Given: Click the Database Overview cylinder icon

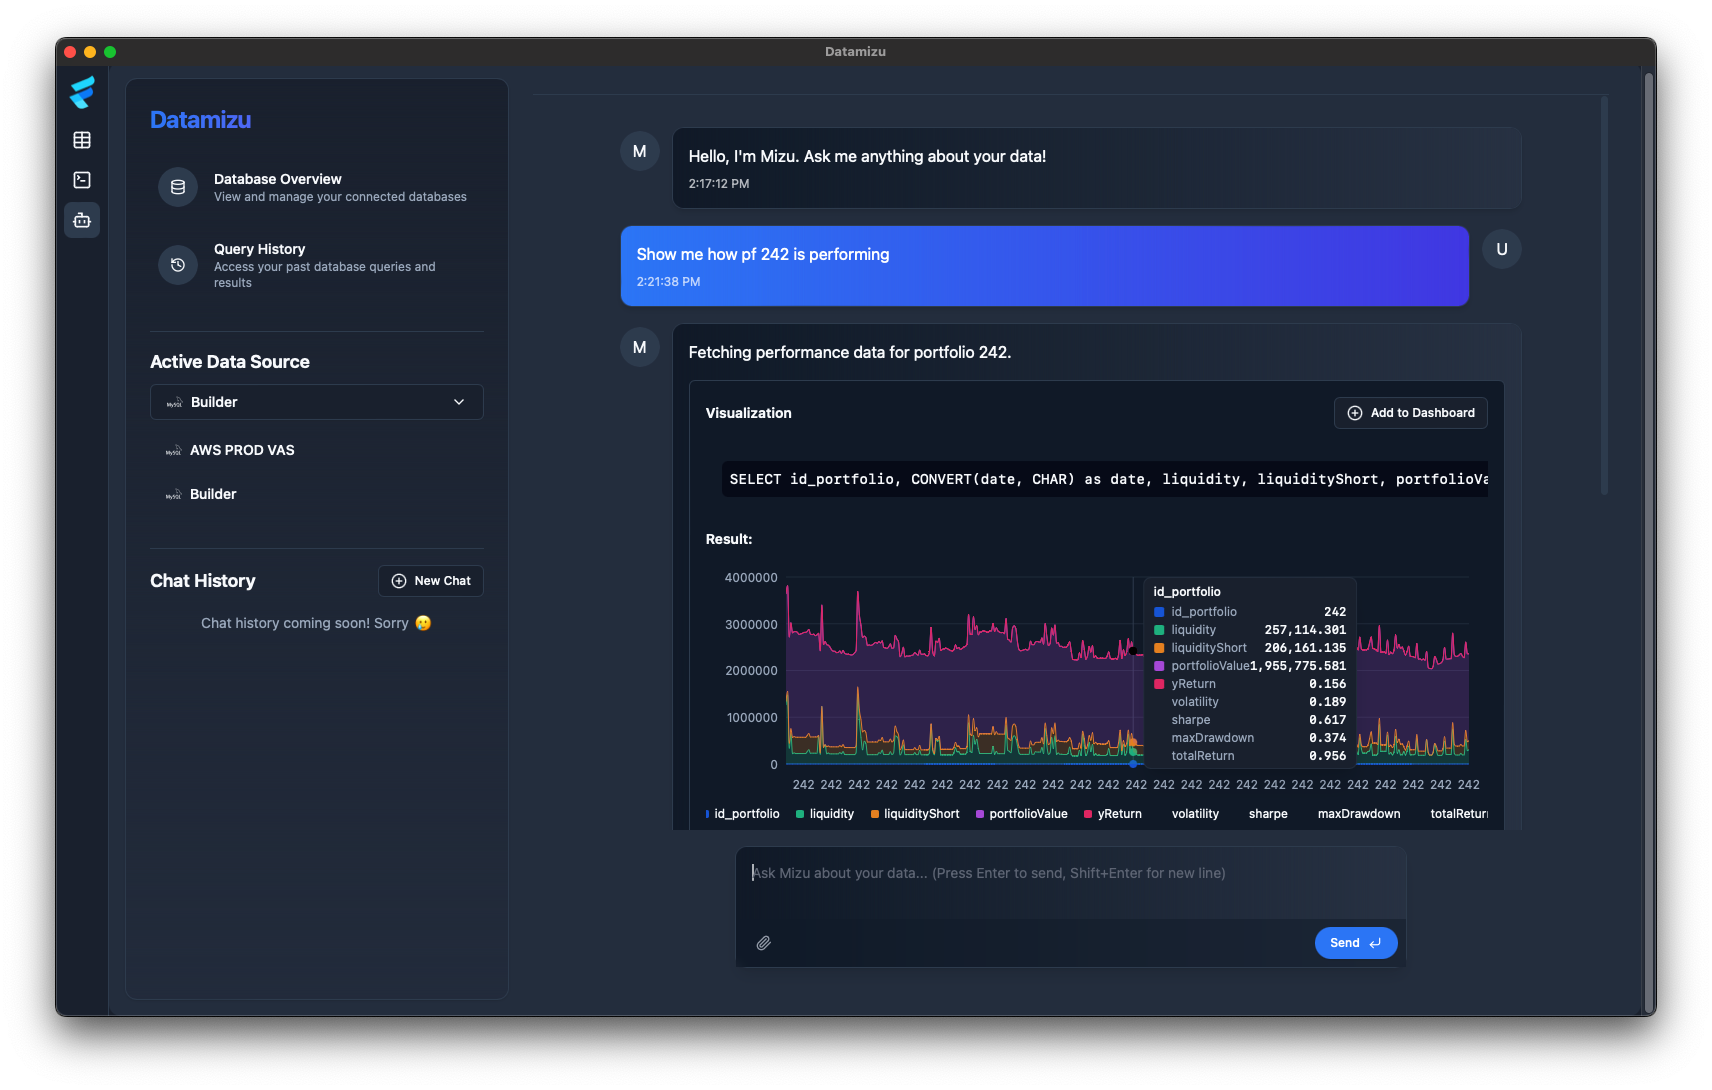Looking at the screenshot, I should (178, 187).
